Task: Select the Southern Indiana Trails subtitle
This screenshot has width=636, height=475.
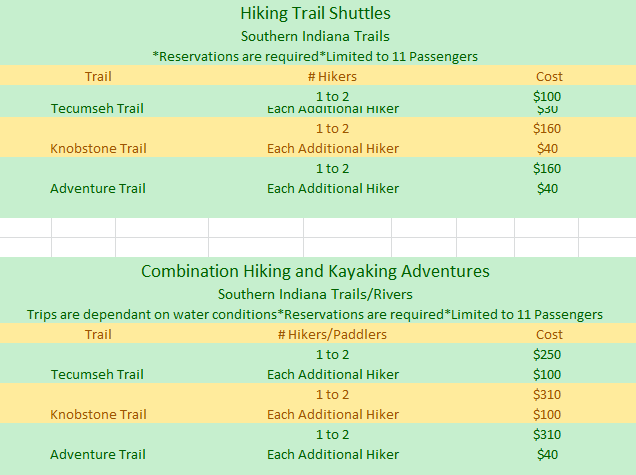Action: click(315, 36)
